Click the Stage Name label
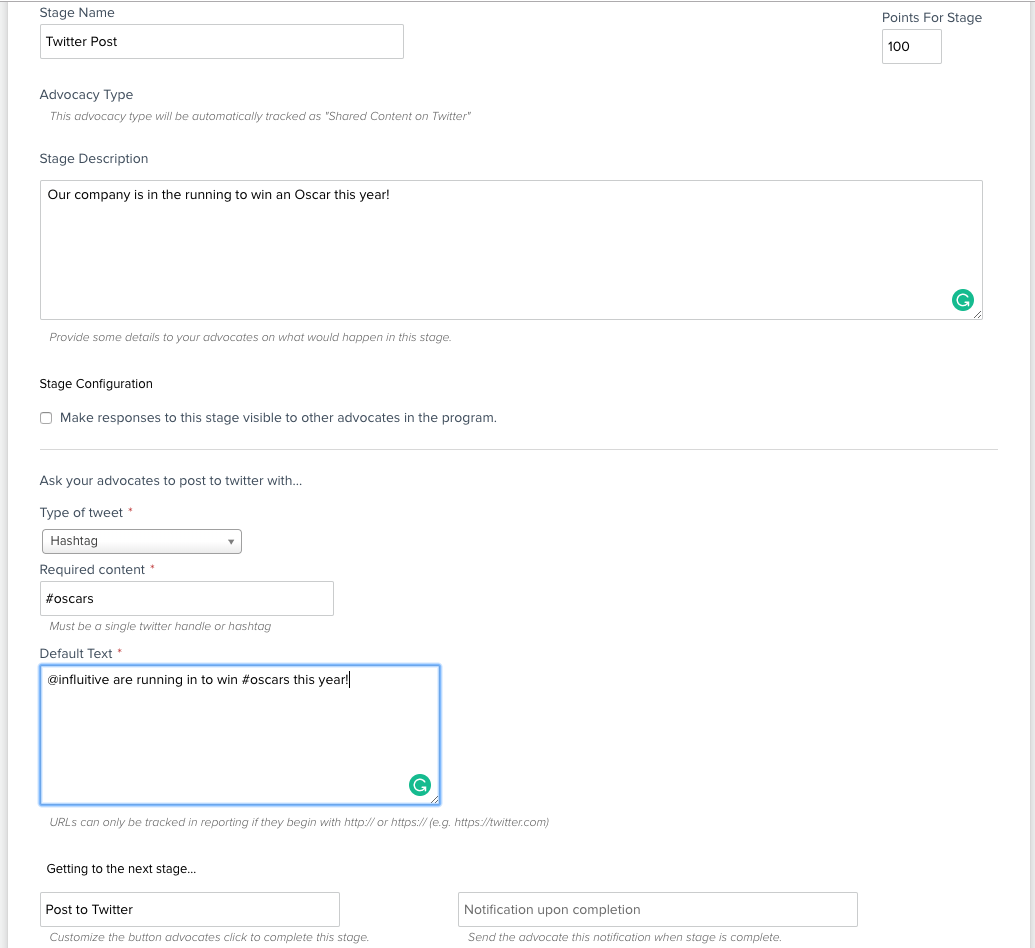 [77, 13]
